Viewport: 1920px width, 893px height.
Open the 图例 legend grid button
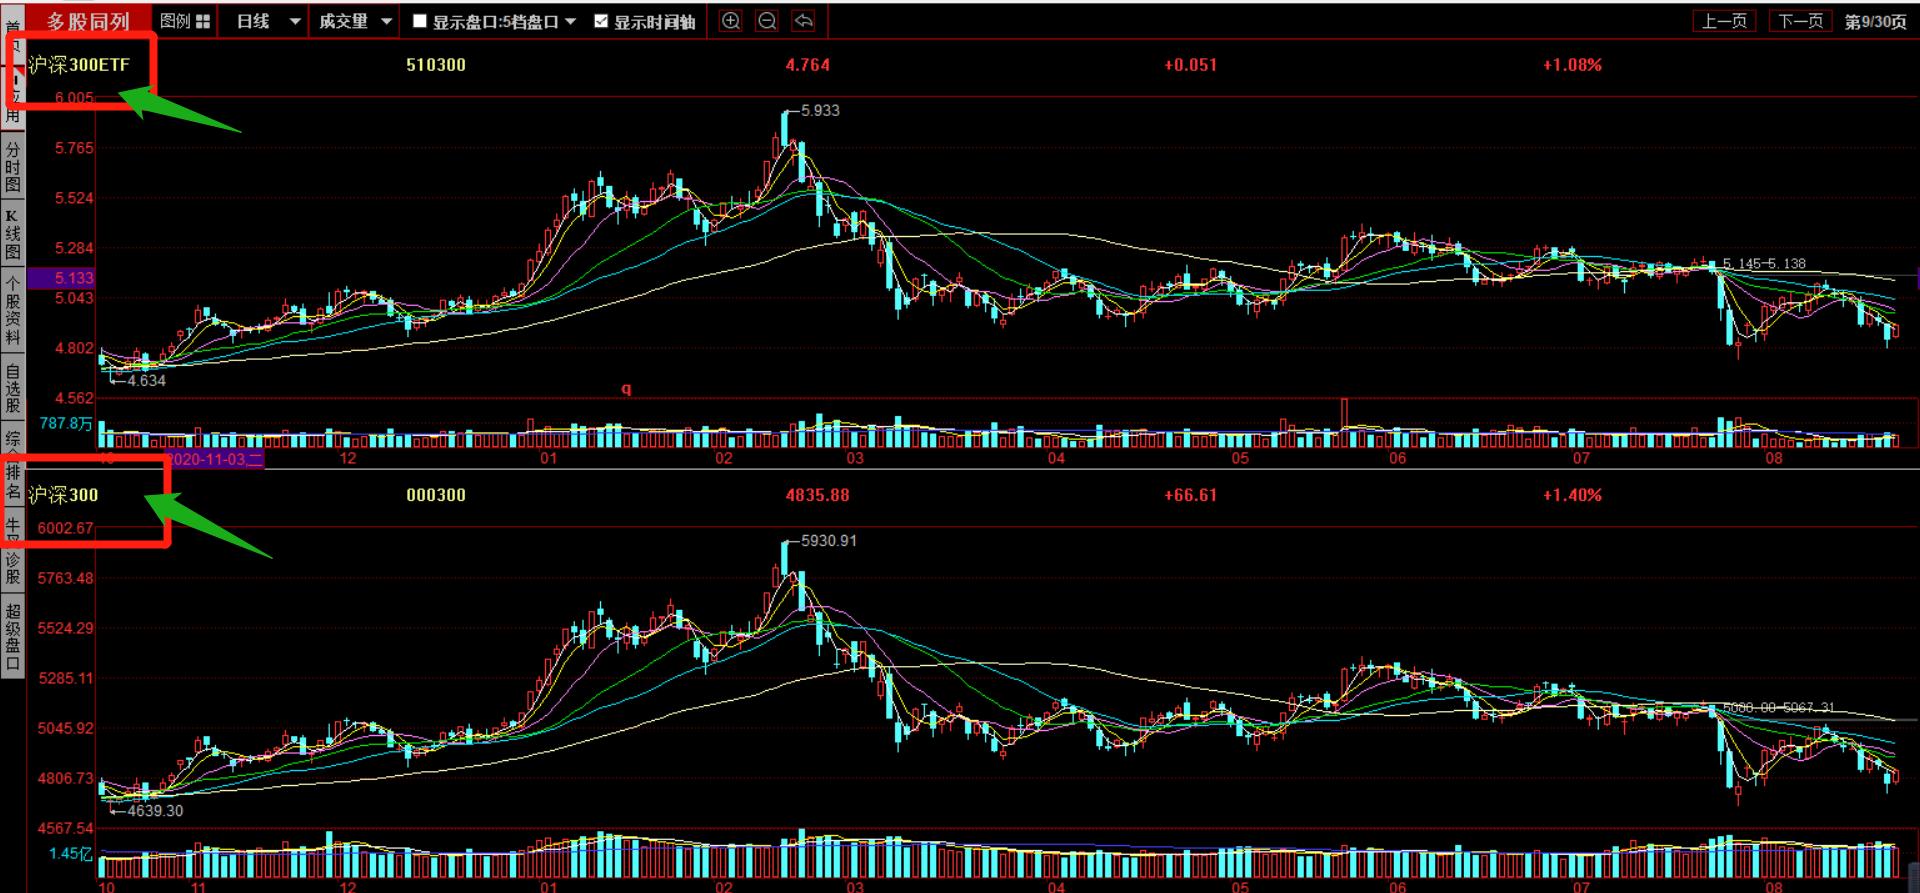(x=185, y=21)
